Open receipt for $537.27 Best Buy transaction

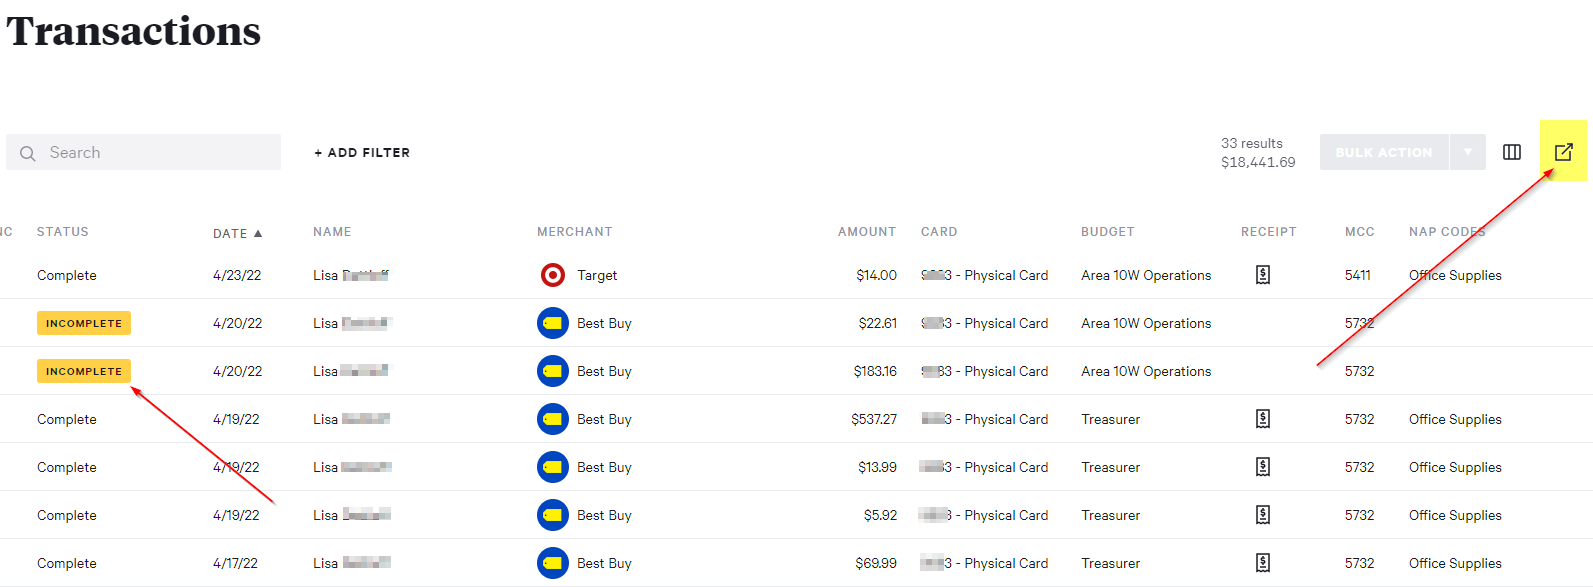click(1263, 419)
